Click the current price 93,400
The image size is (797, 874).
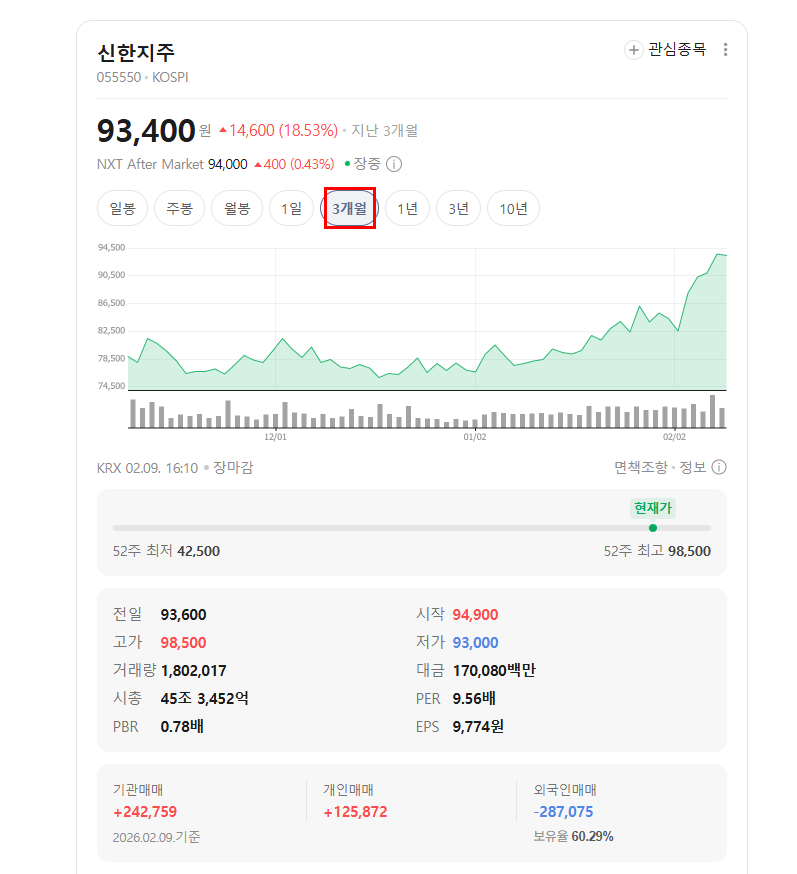click(146, 131)
